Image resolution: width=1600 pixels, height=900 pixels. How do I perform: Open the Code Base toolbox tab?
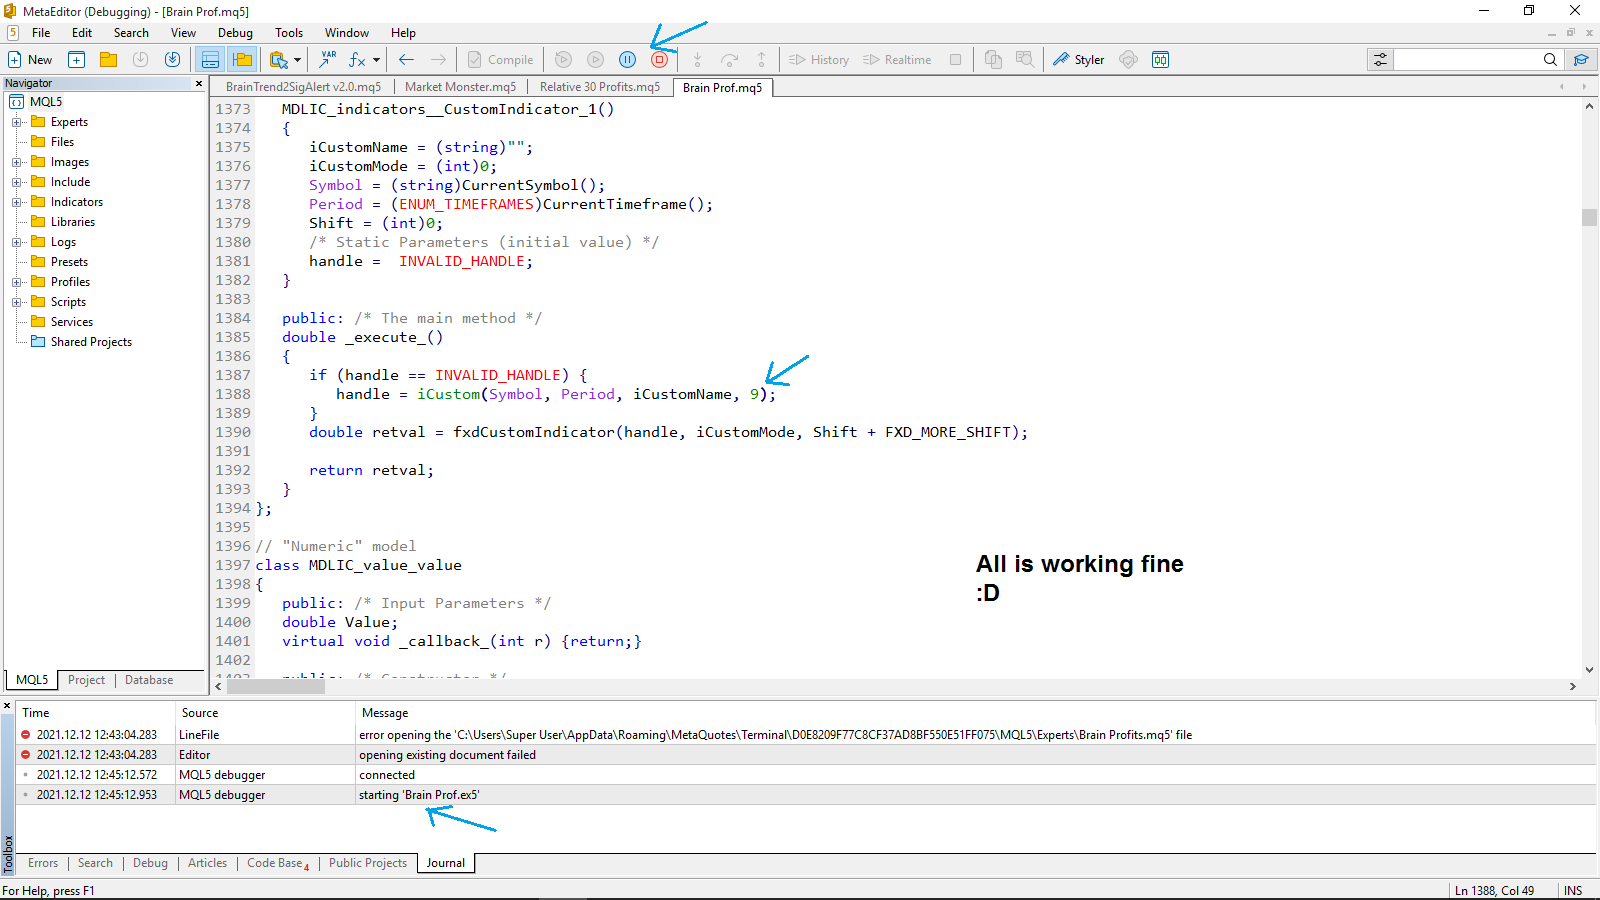(x=277, y=863)
